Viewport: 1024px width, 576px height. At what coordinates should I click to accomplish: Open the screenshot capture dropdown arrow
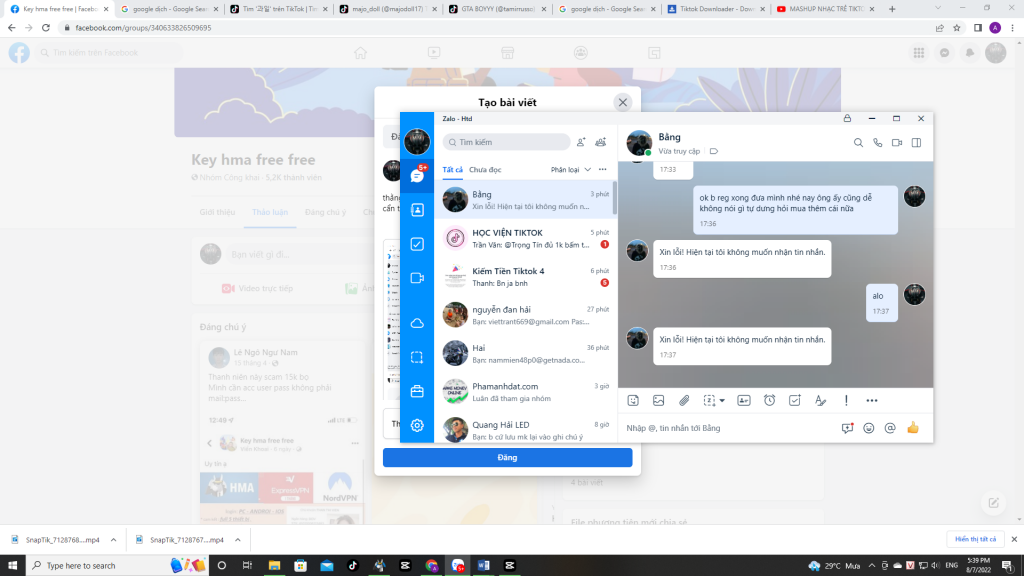pyautogui.click(x=722, y=401)
